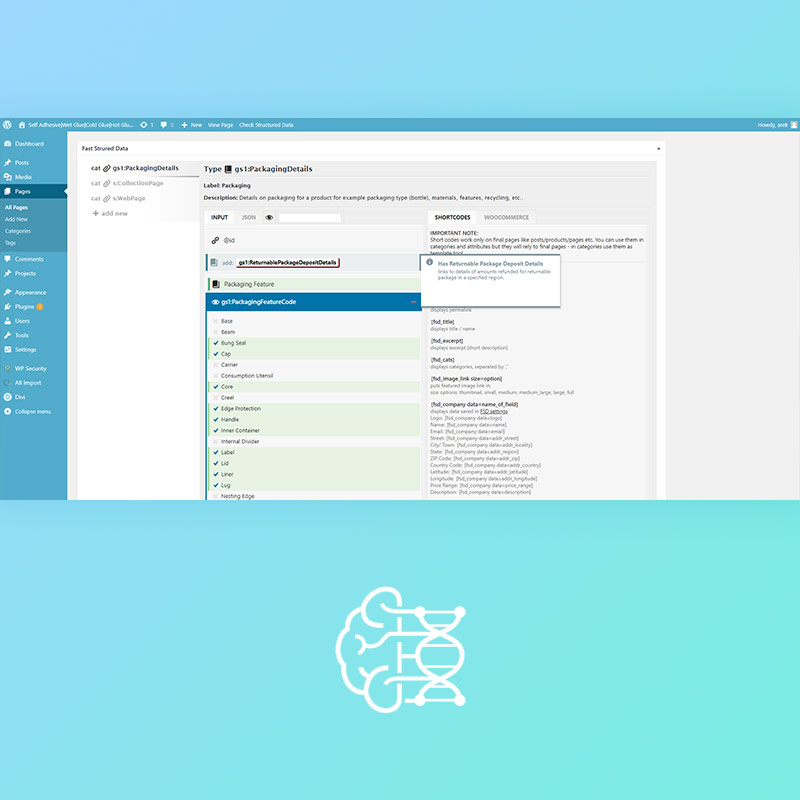
Task: Click View Page in admin bar
Action: (220, 124)
